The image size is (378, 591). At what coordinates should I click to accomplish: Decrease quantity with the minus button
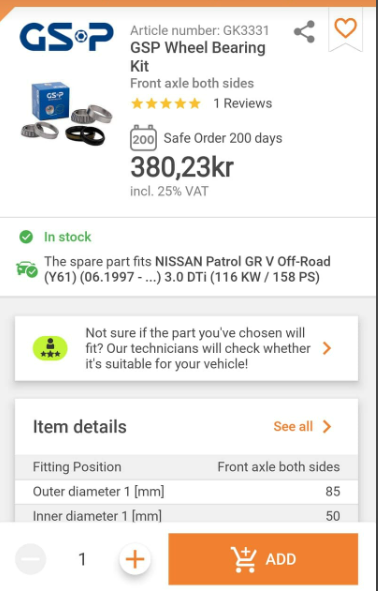coord(31,559)
